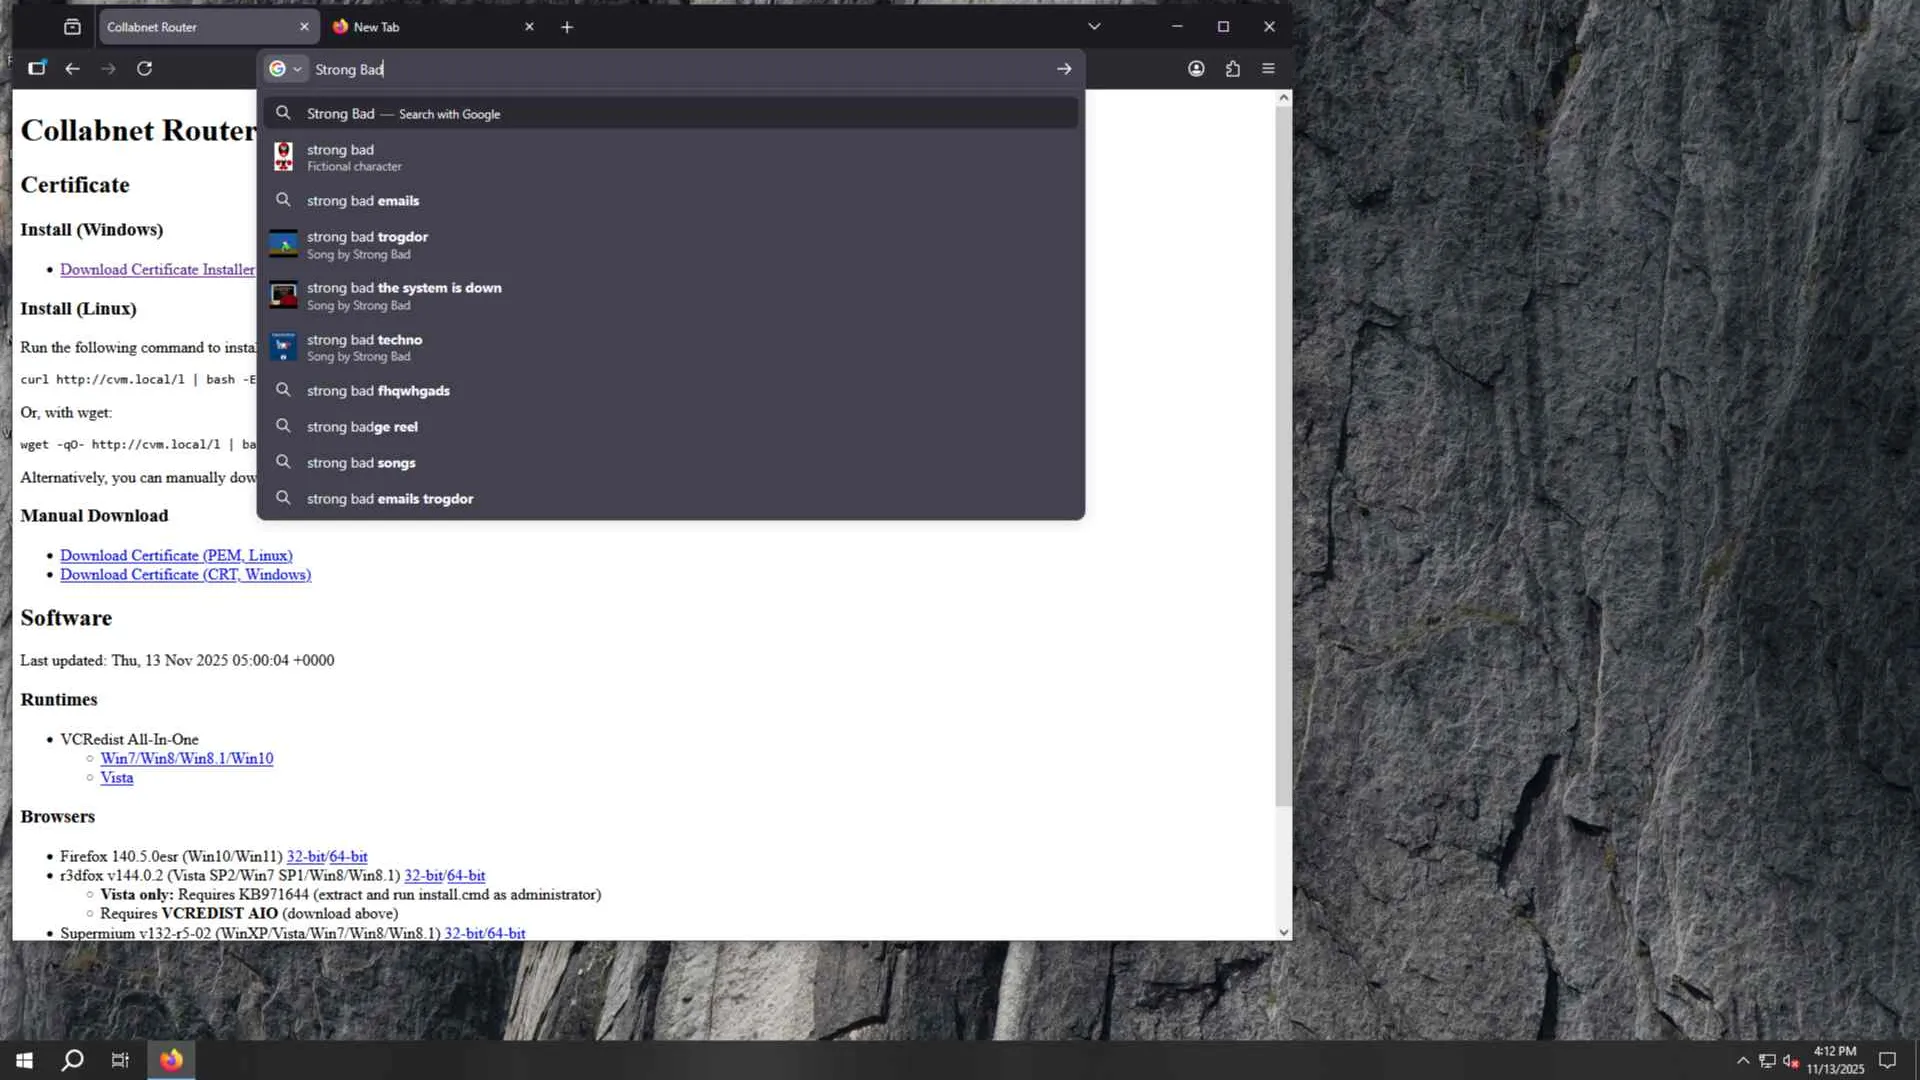This screenshot has height=1080, width=1920.
Task: Go back to the previous page
Action: (72, 69)
